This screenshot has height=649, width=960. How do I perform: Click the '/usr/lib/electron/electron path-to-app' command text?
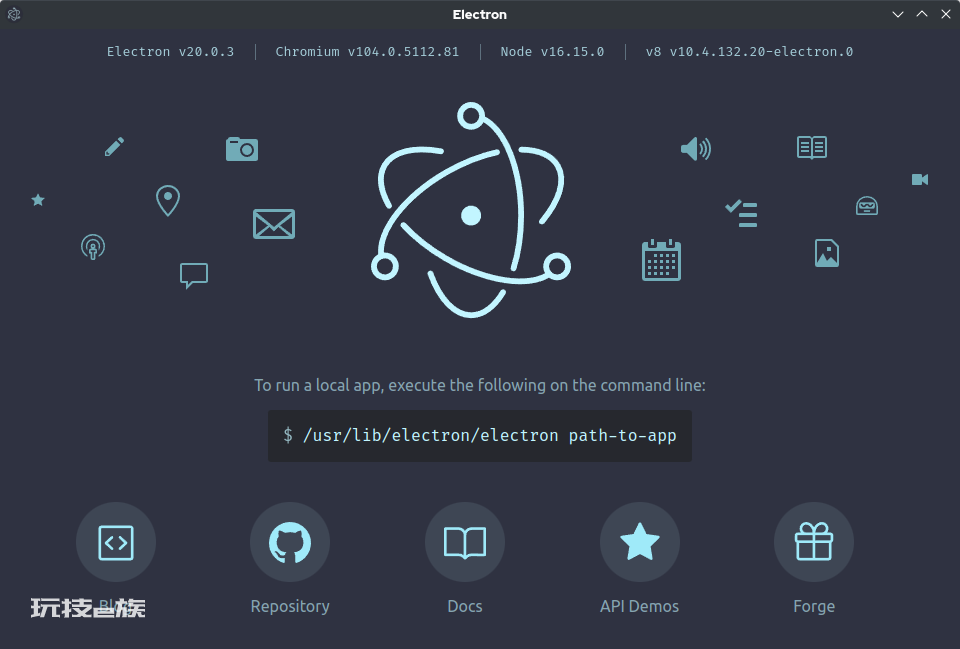(490, 435)
